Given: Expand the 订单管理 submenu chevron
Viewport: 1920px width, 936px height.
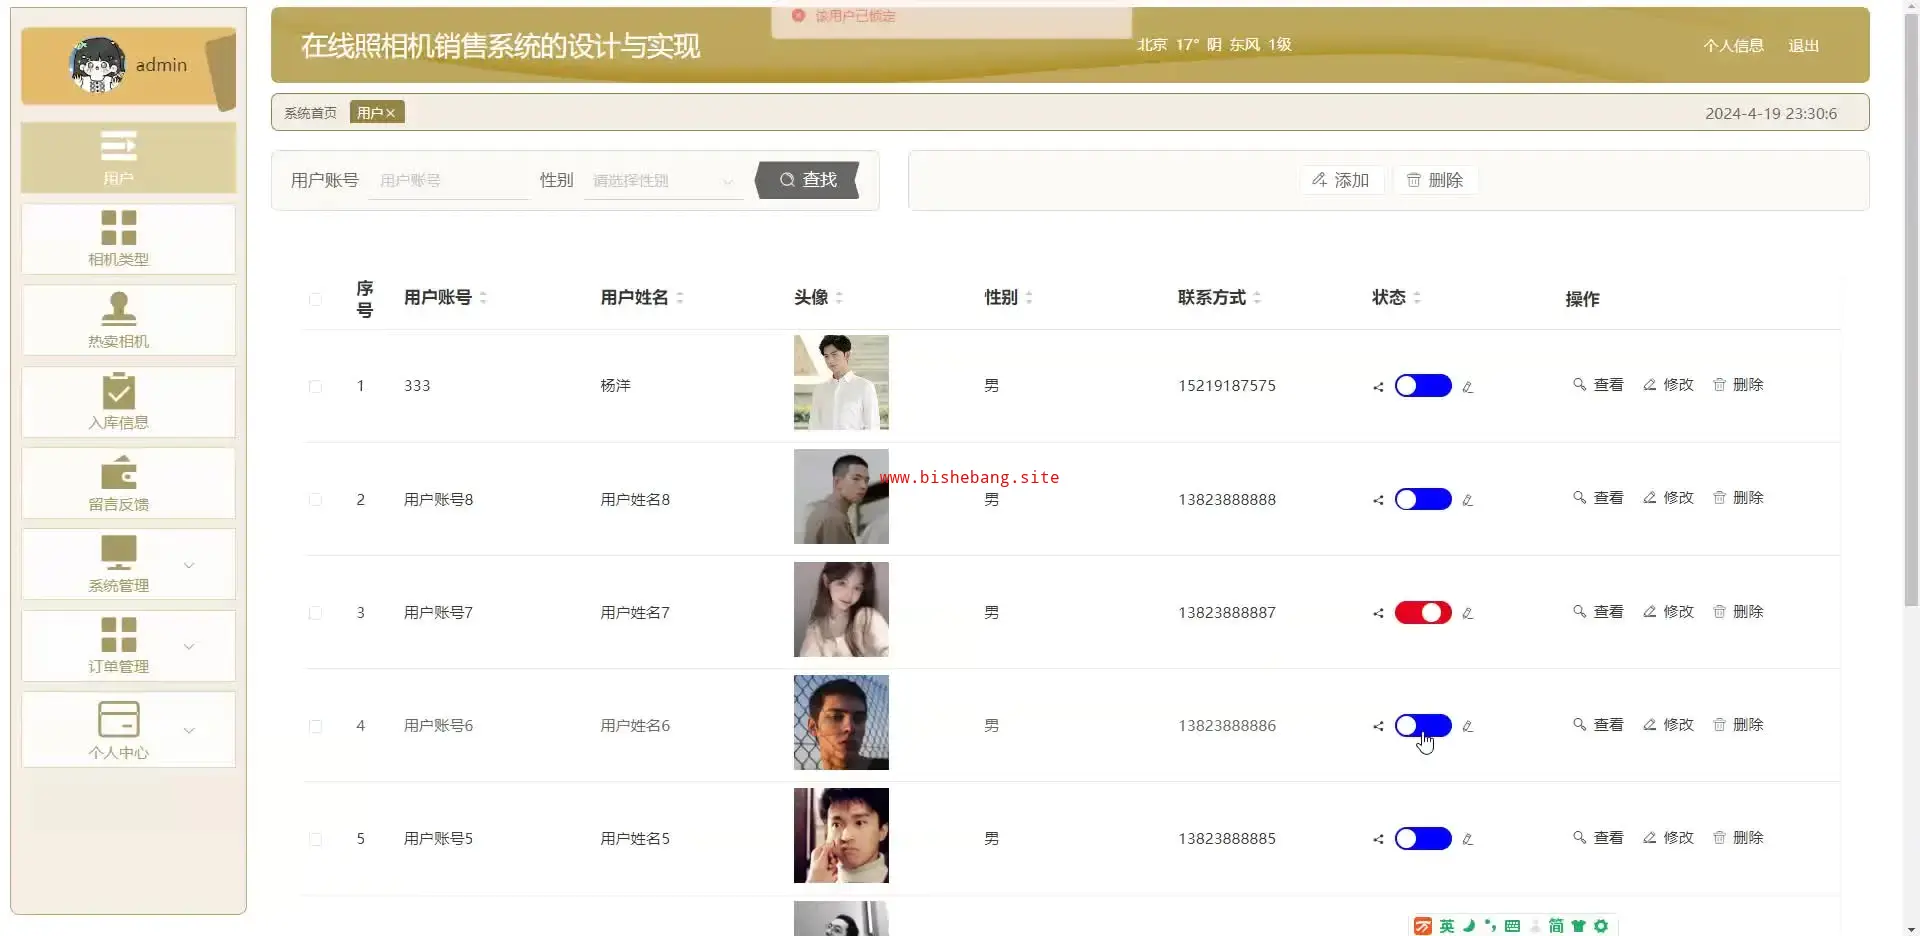Looking at the screenshot, I should point(189,646).
